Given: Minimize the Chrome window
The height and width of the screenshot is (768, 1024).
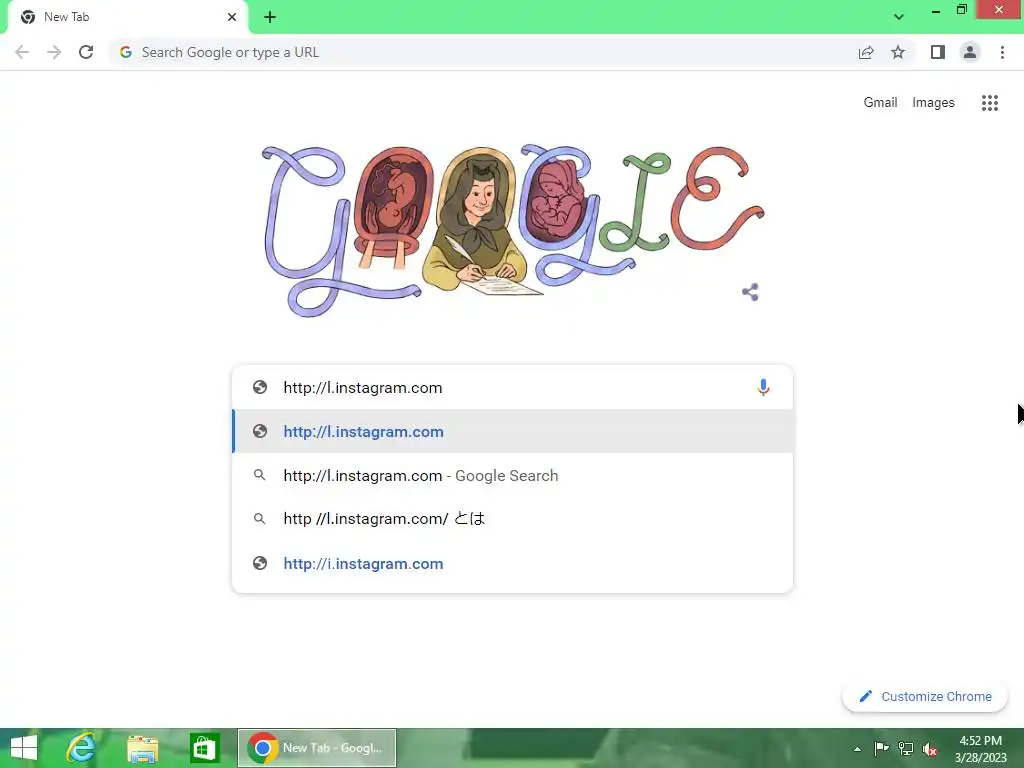Looking at the screenshot, I should click(936, 11).
